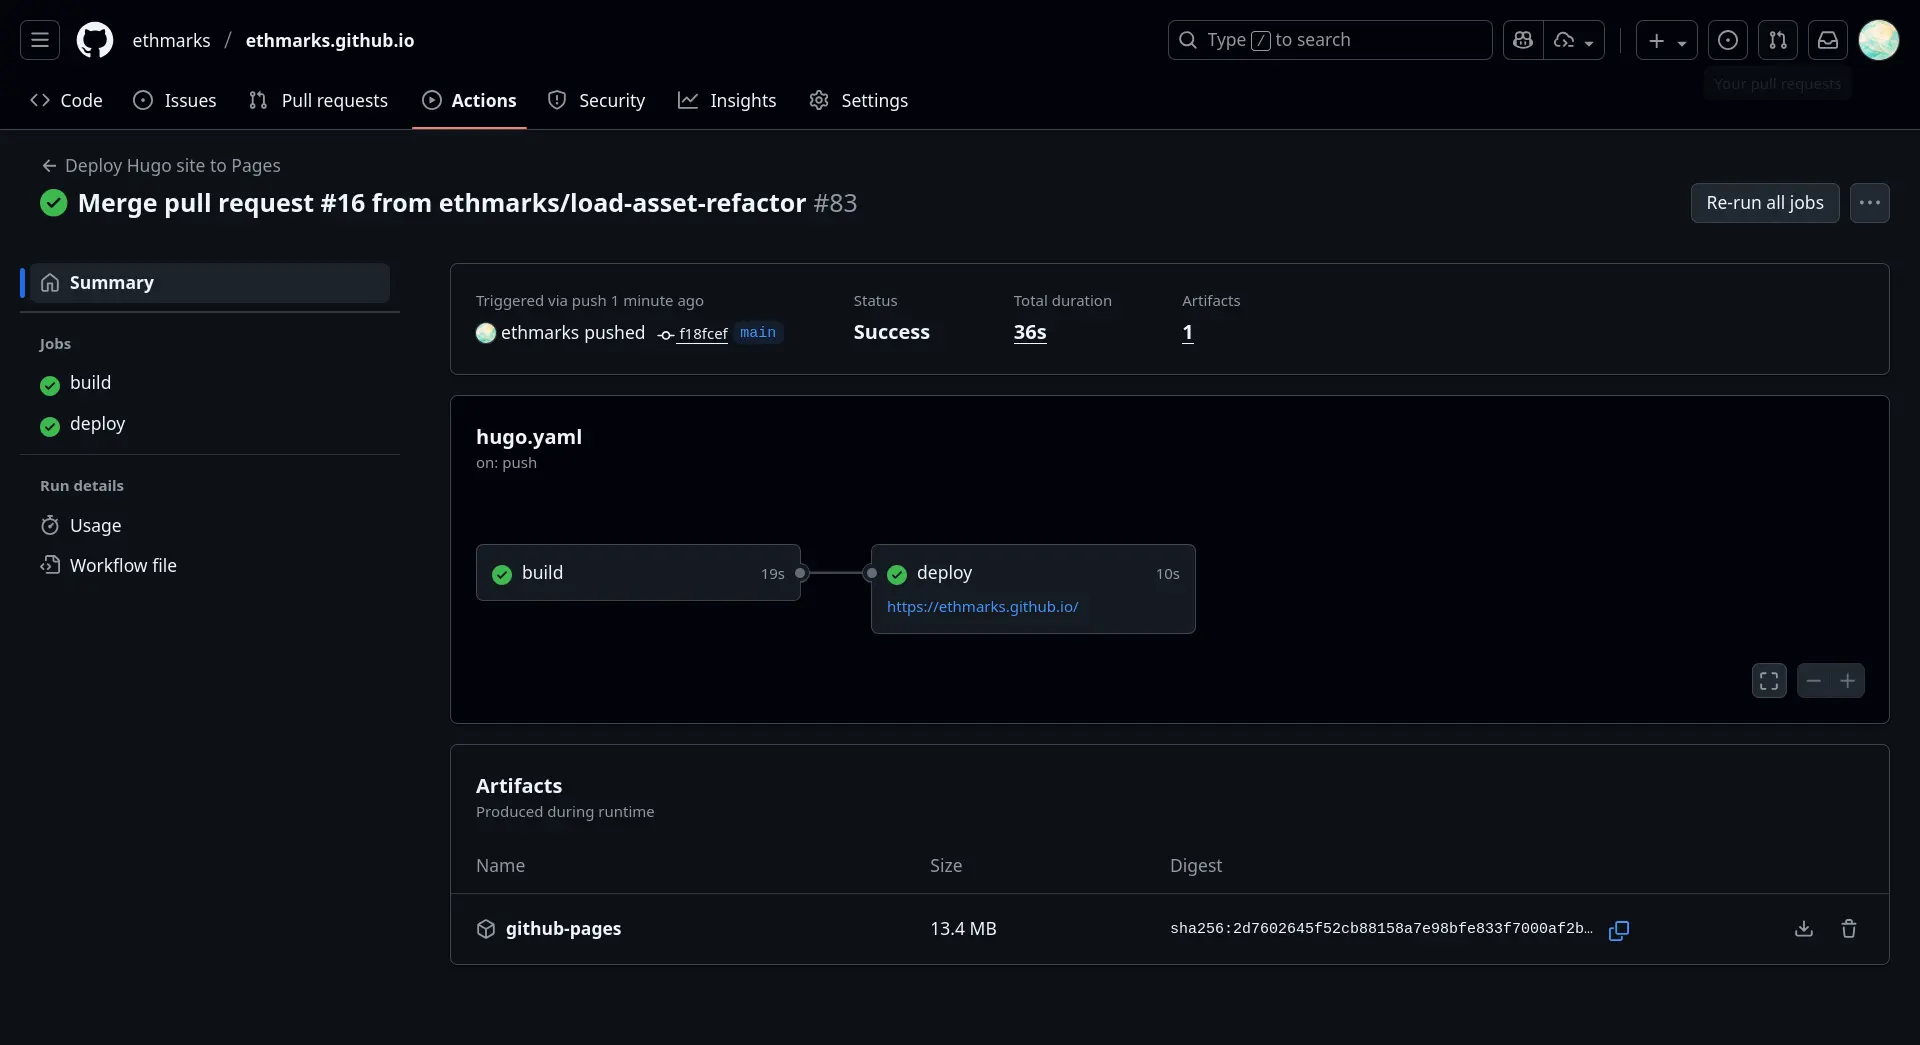Enter fullscreen view of the workflow graph
Image resolution: width=1920 pixels, height=1045 pixels.
tap(1768, 680)
